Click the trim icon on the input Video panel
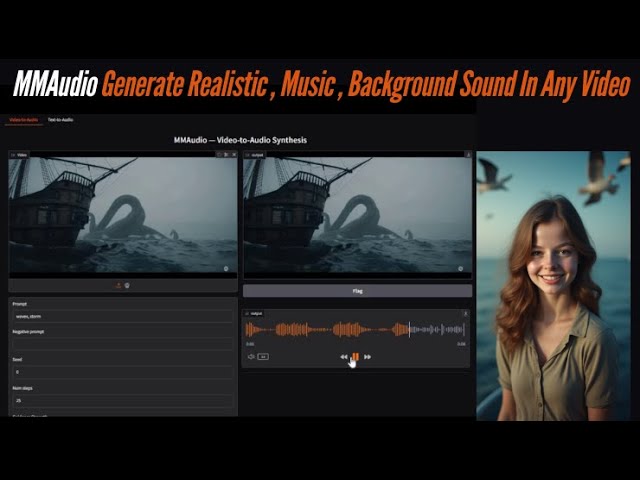 coord(226,155)
